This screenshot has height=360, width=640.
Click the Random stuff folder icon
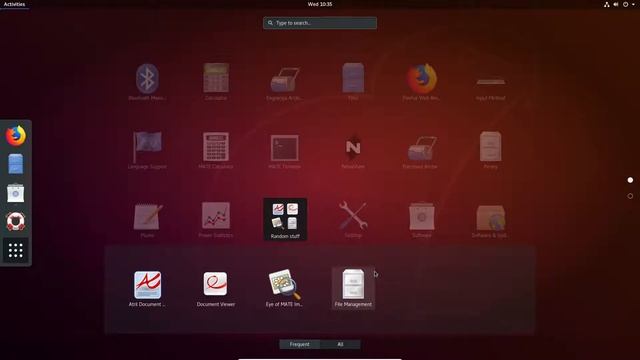pyautogui.click(x=285, y=219)
